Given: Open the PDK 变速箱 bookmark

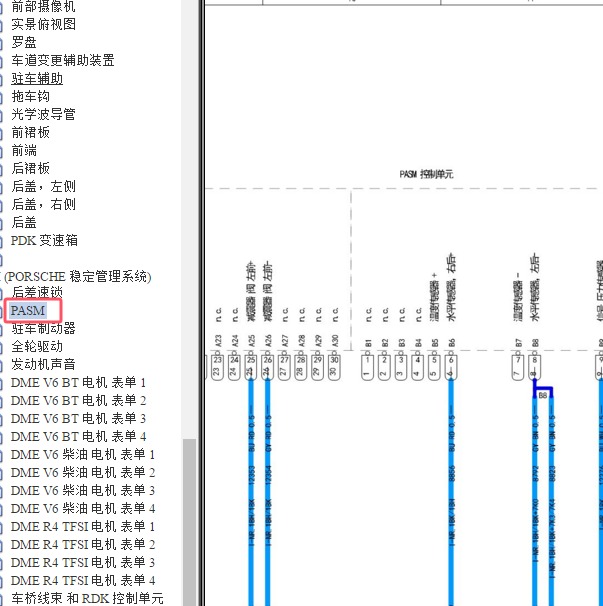Looking at the screenshot, I should pos(44,240).
